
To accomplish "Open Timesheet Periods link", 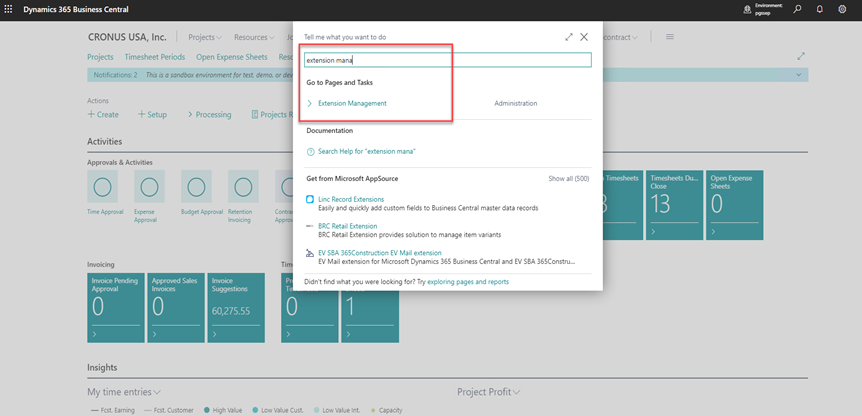I will pyautogui.click(x=154, y=57).
